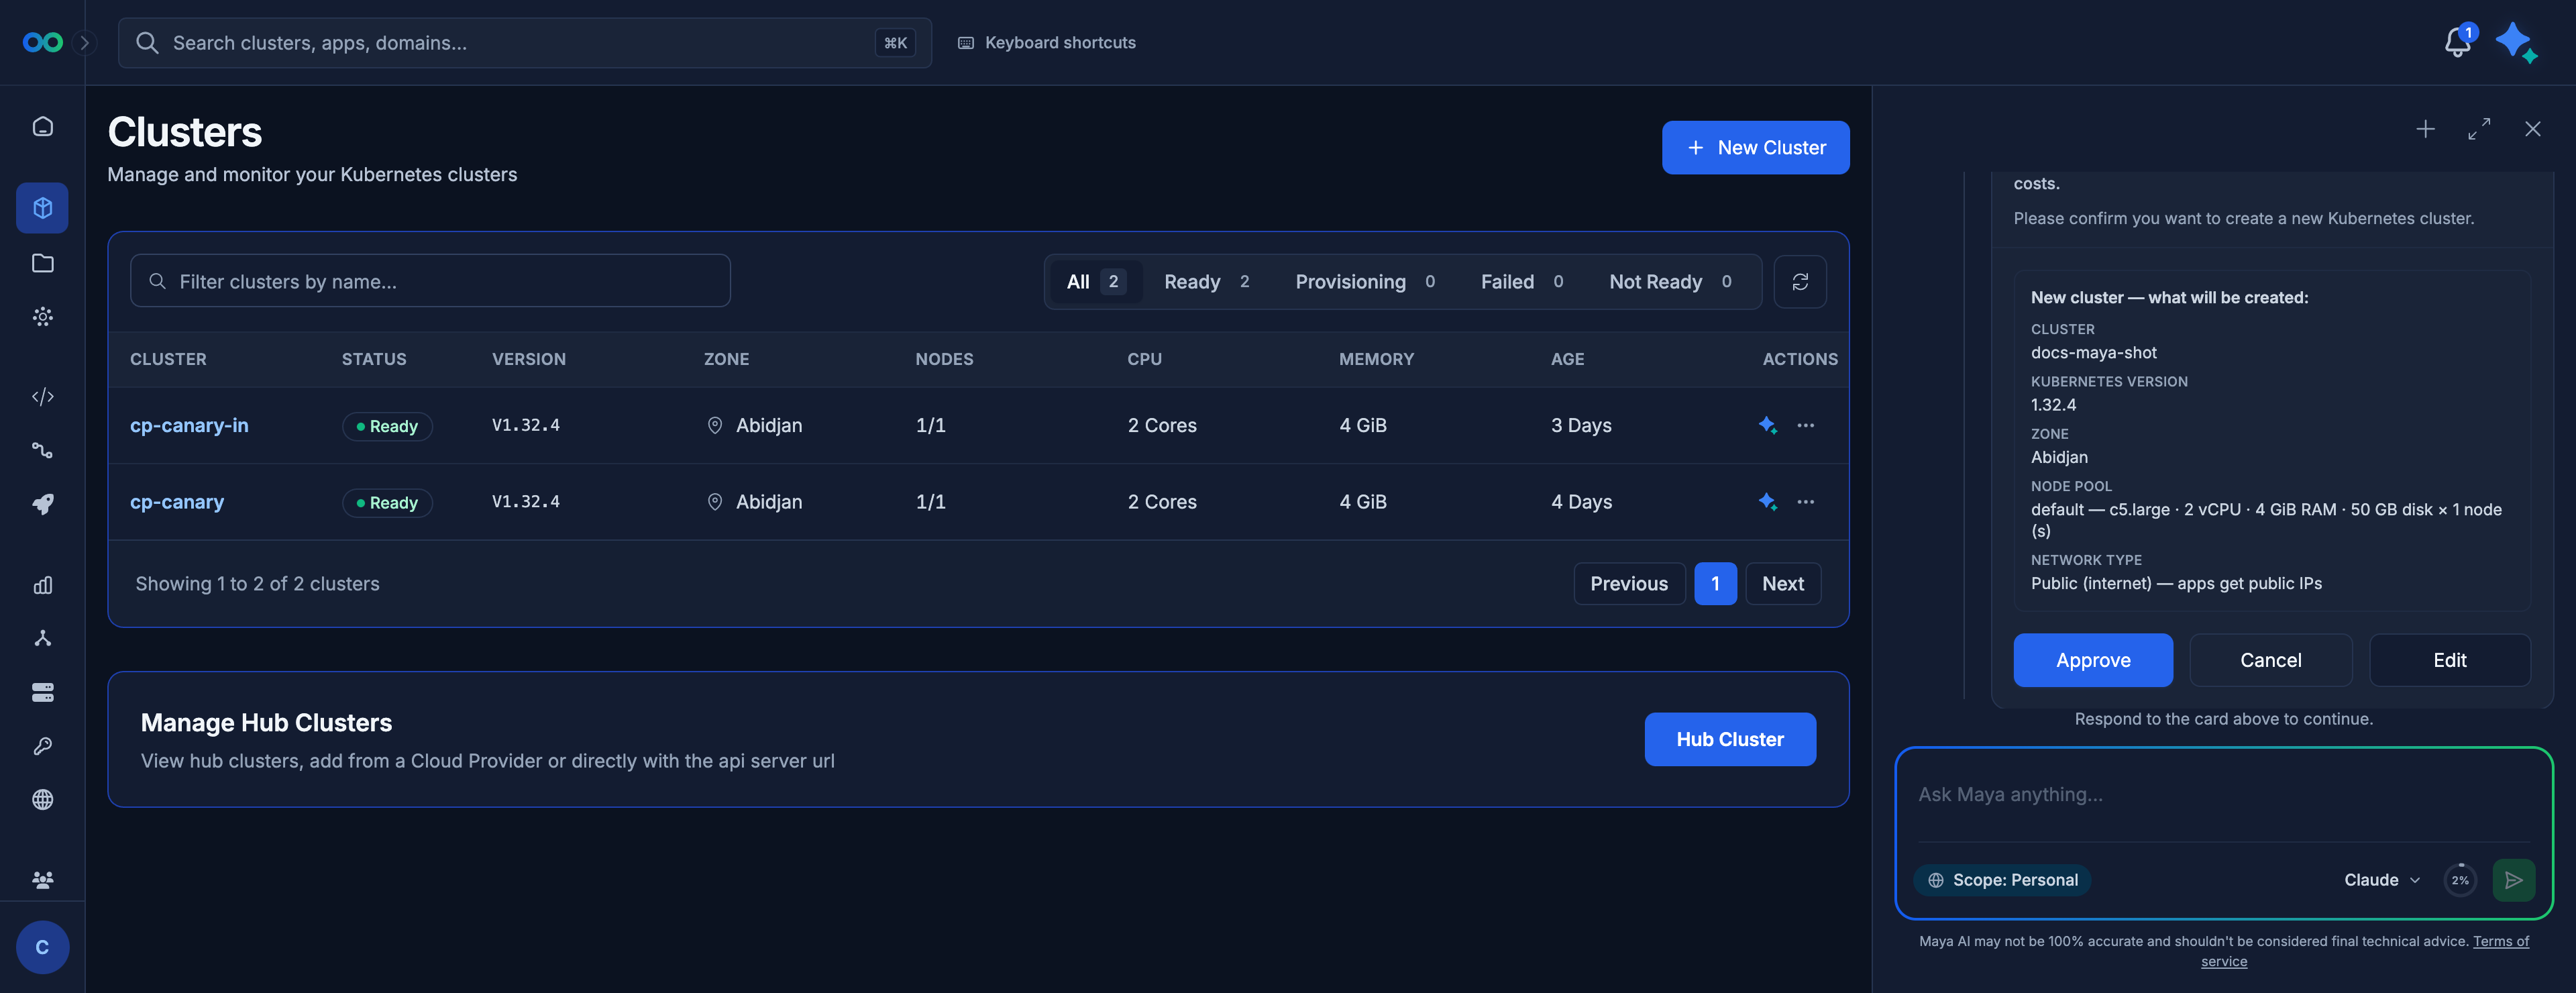2576x993 pixels.
Task: Open the Claude model dropdown
Action: [2382, 880]
